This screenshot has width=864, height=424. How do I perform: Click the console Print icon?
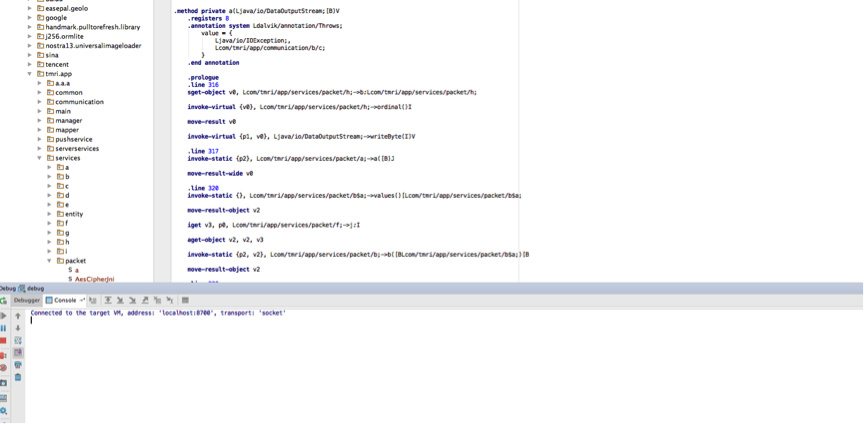[18, 365]
